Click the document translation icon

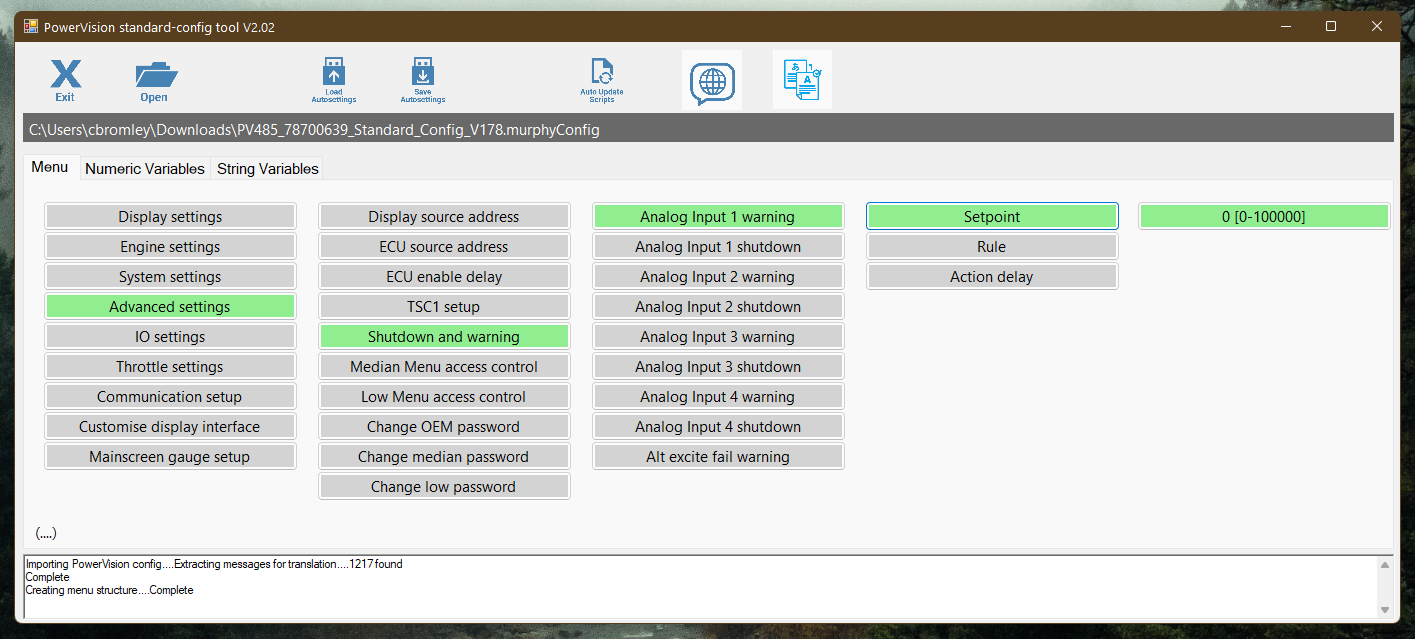pos(801,80)
